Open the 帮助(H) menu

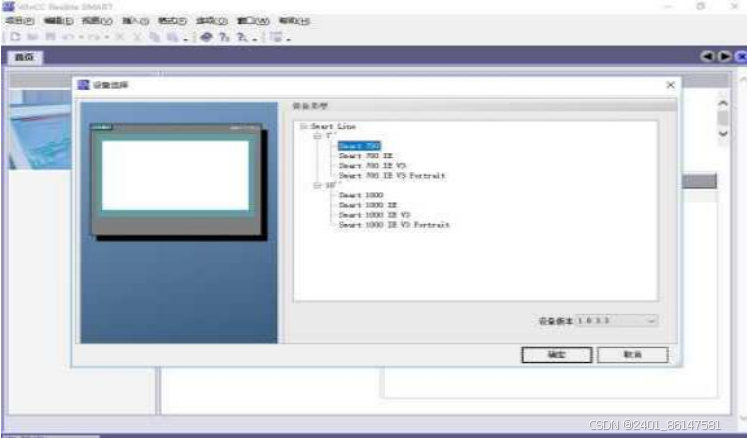pyautogui.click(x=294, y=21)
